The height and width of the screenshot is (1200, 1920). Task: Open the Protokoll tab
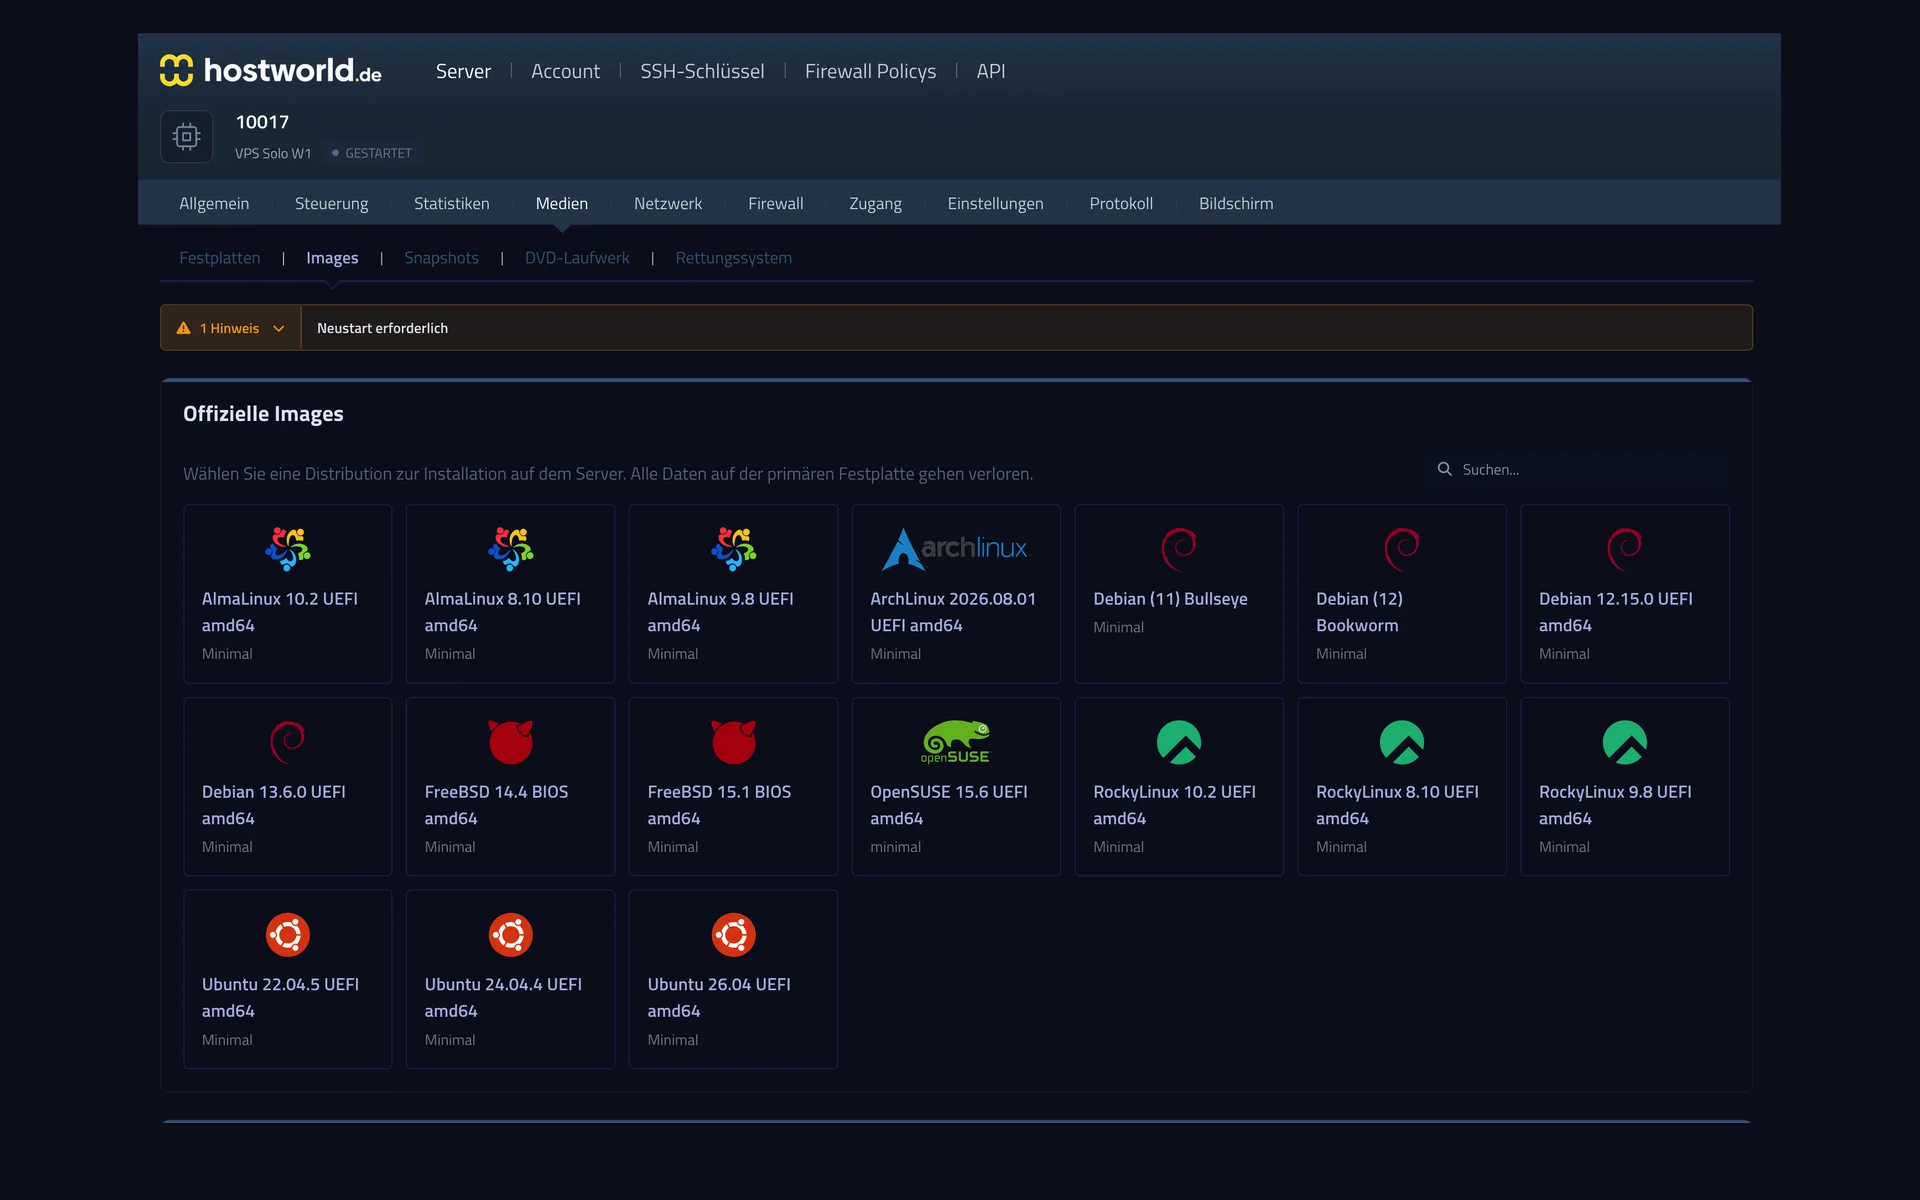[1121, 203]
